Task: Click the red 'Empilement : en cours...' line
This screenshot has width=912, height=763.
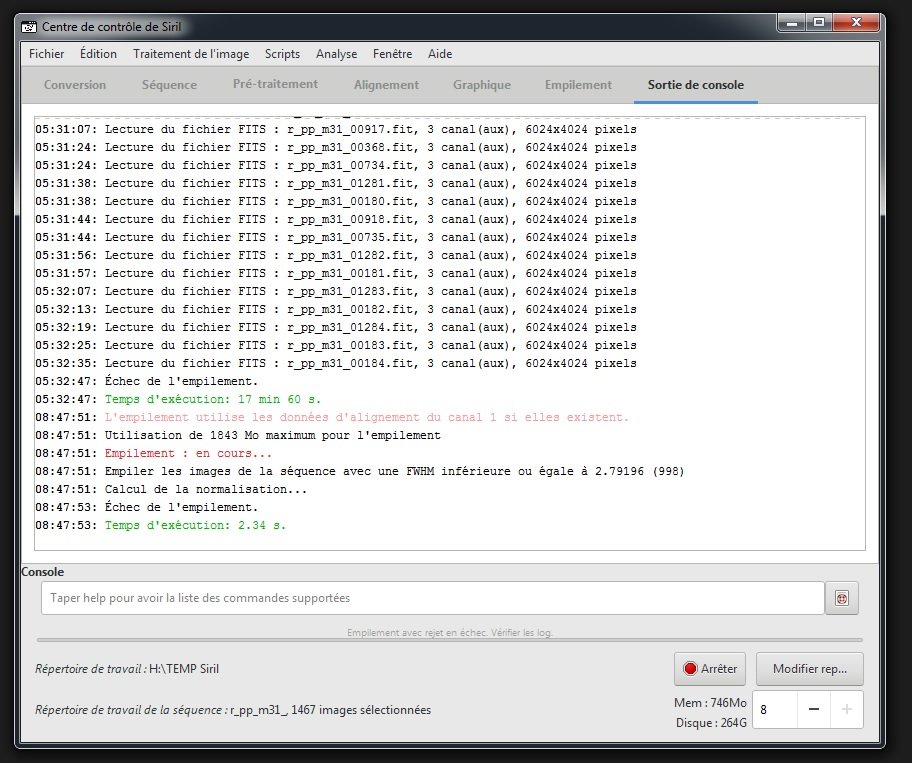Action: (154, 454)
